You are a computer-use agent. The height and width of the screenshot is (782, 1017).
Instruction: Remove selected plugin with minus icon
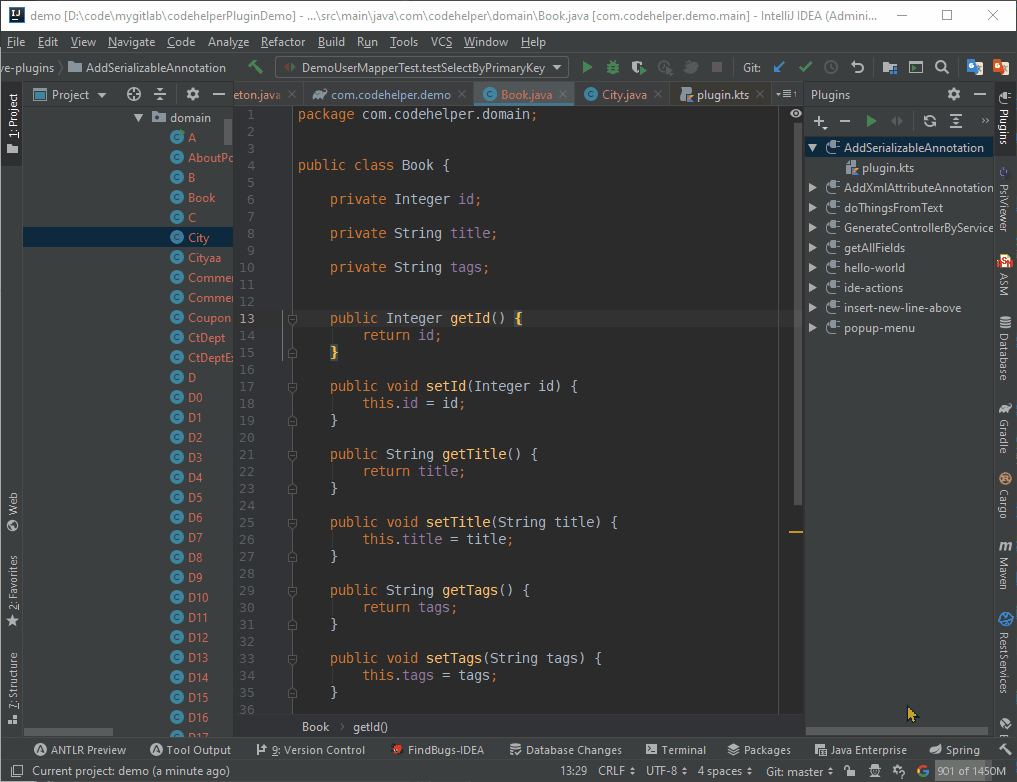click(x=844, y=121)
